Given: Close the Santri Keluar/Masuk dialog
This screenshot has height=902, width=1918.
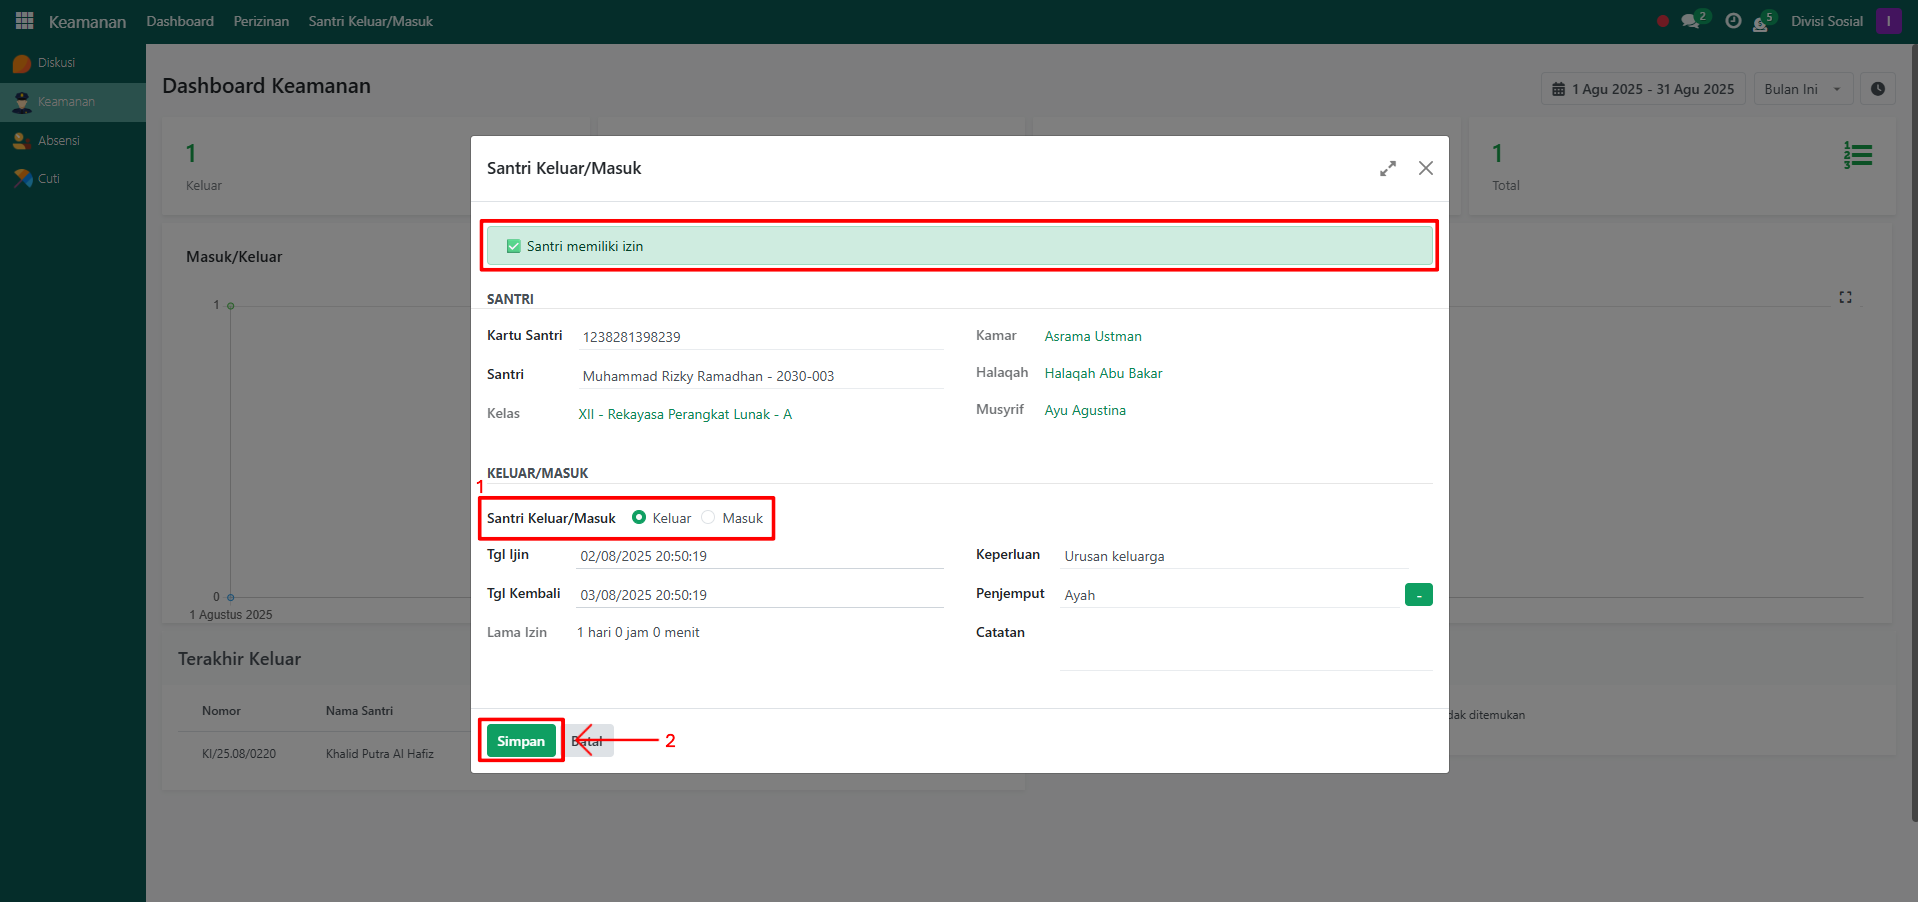Looking at the screenshot, I should [1425, 169].
